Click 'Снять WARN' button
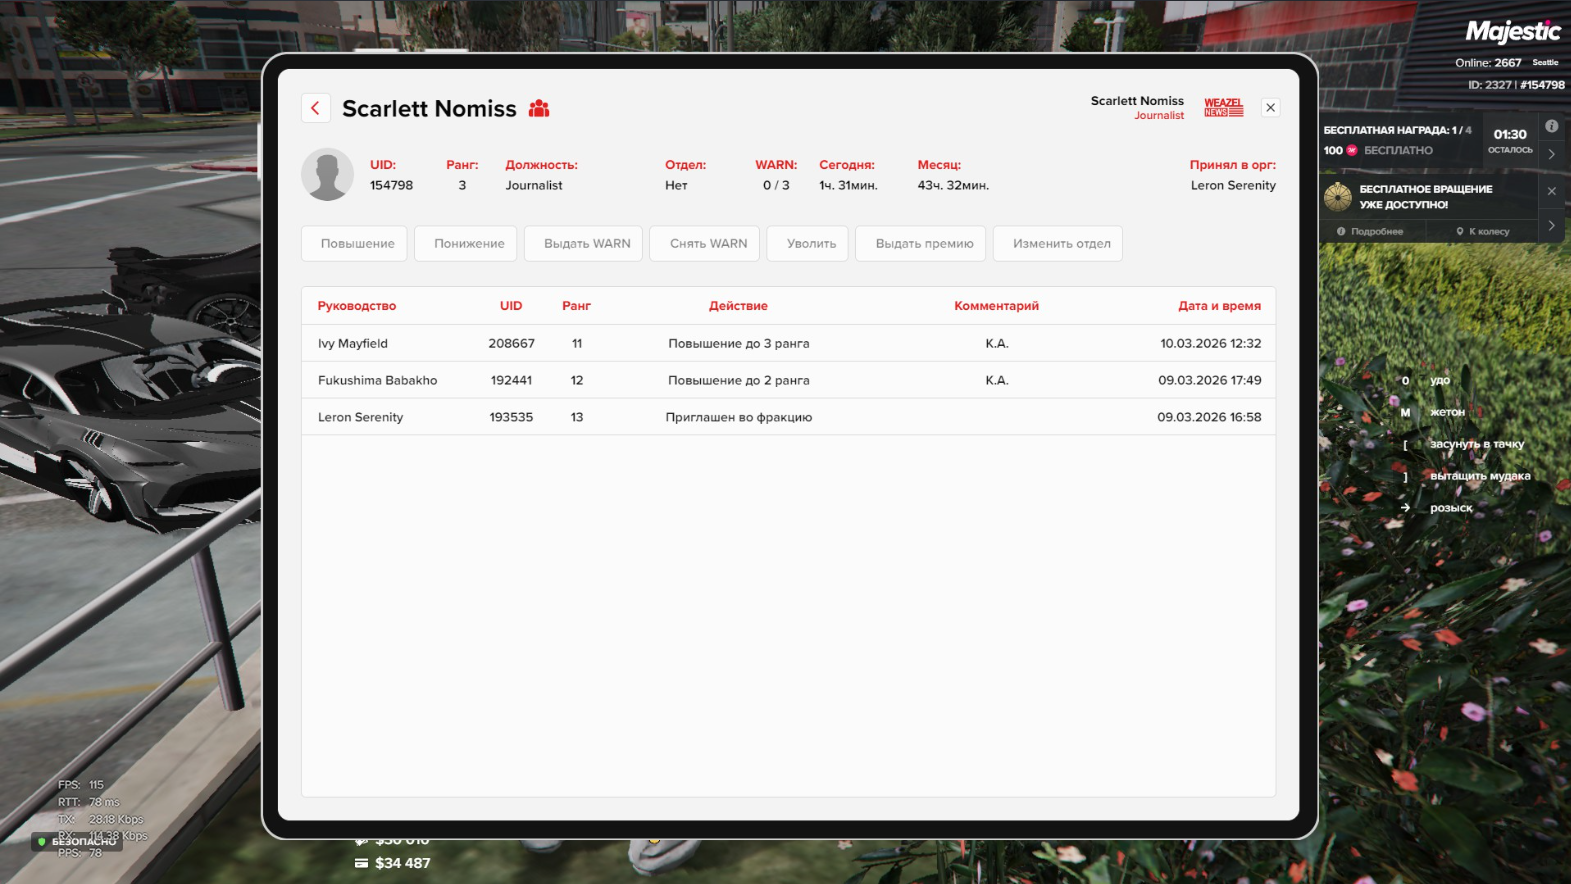1571x884 pixels. [708, 244]
